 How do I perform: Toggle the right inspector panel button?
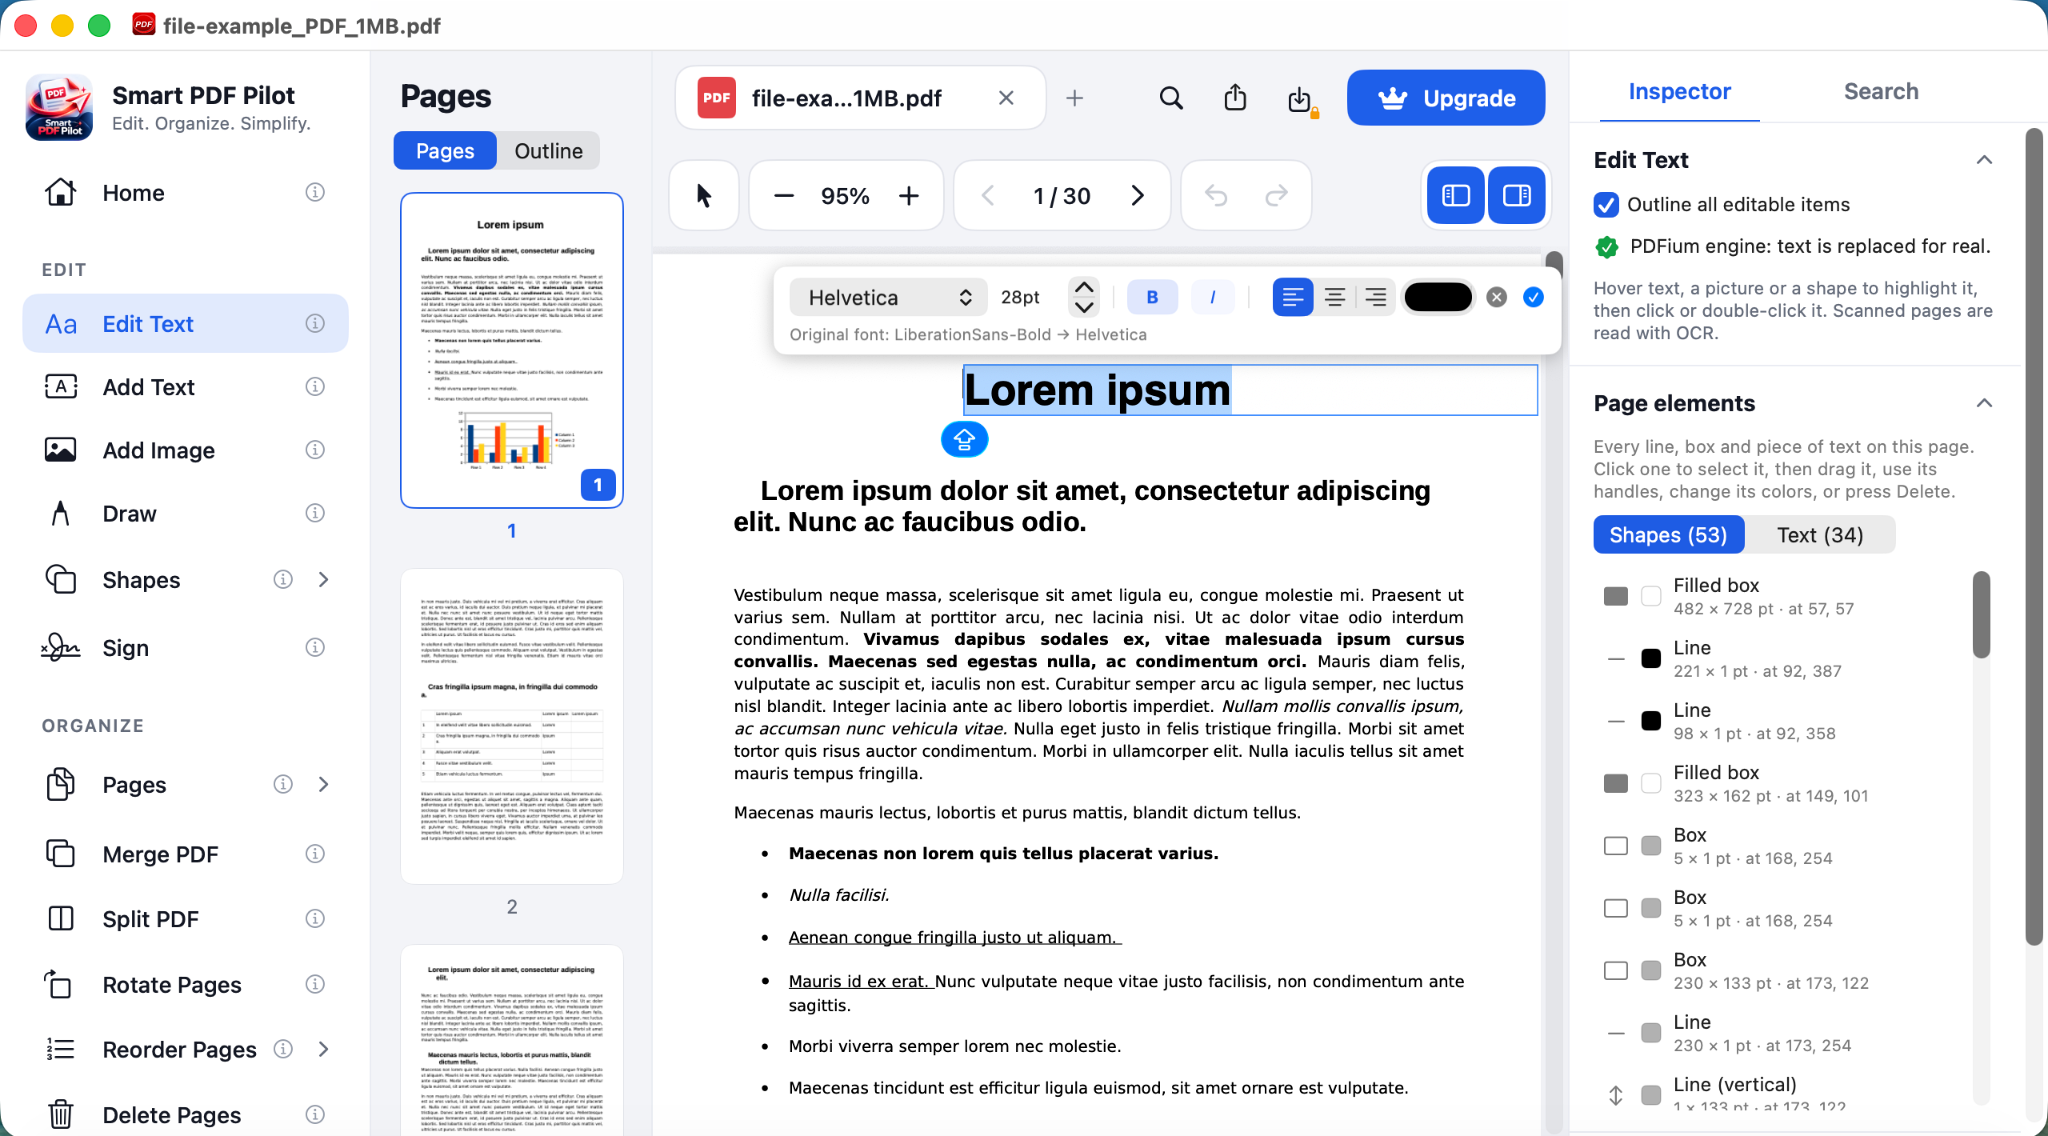tap(1517, 195)
